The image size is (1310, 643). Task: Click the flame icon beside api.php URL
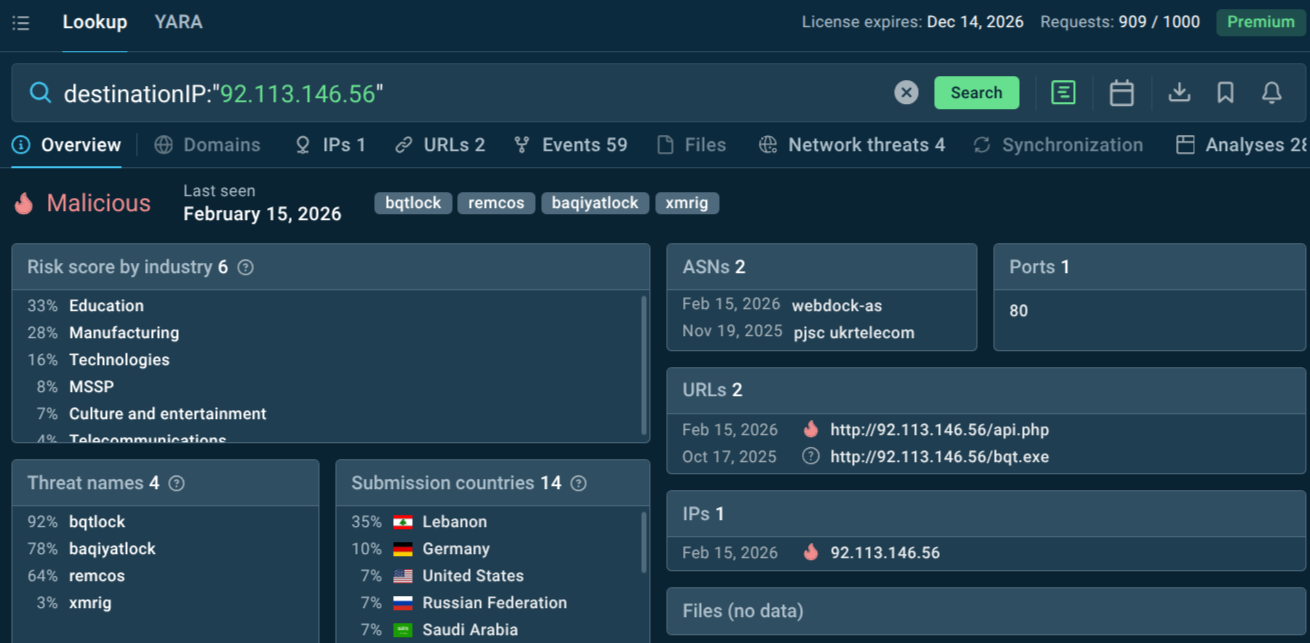810,429
